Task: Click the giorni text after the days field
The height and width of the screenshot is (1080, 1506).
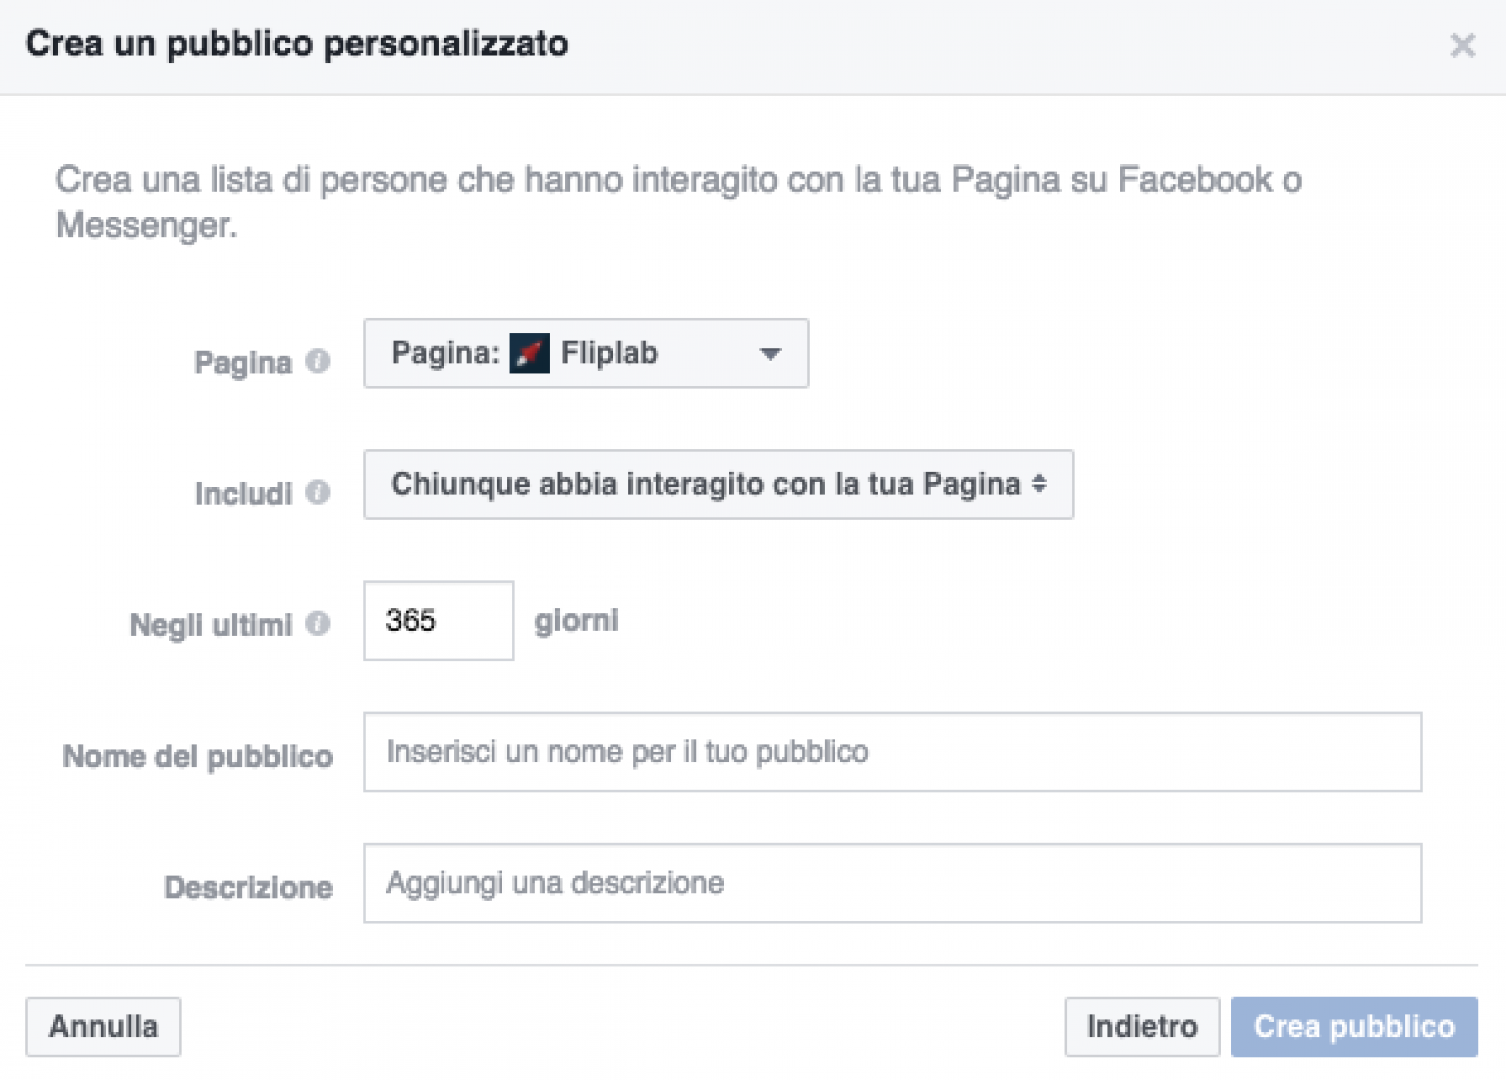Action: tap(576, 621)
